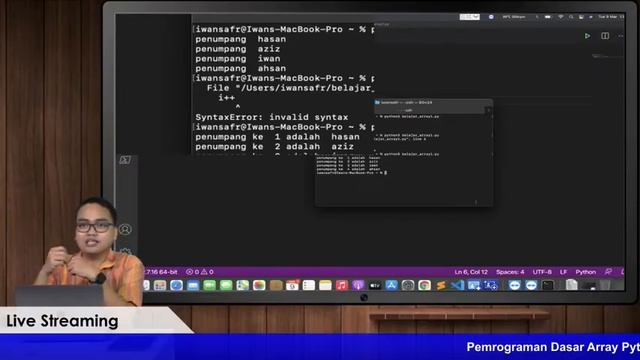Change file encoding via 'UTF-8'
640x360 pixels.
[x=542, y=272]
